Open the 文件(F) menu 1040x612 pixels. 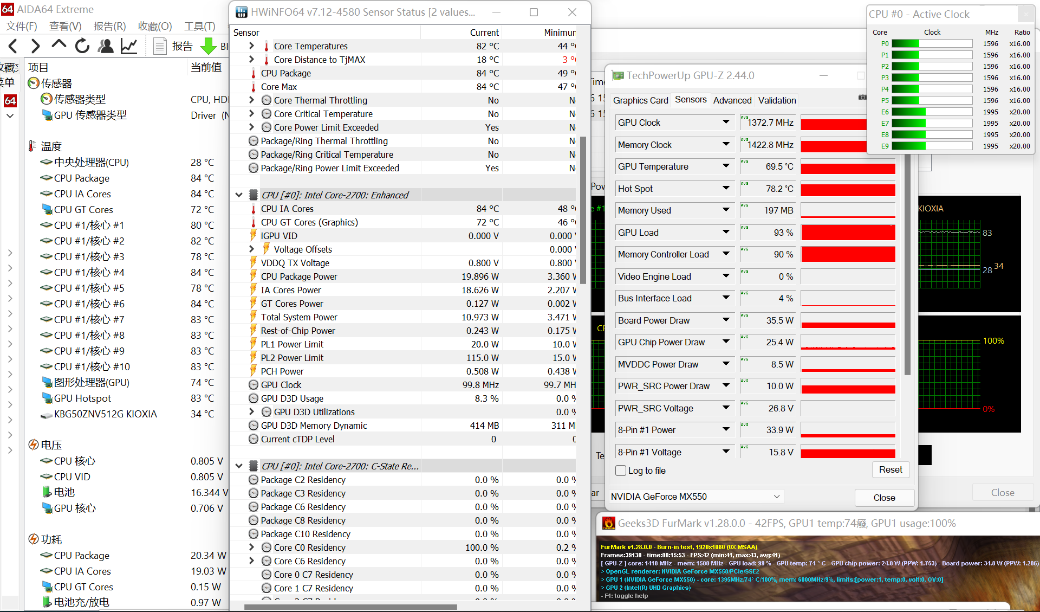(x=21, y=26)
